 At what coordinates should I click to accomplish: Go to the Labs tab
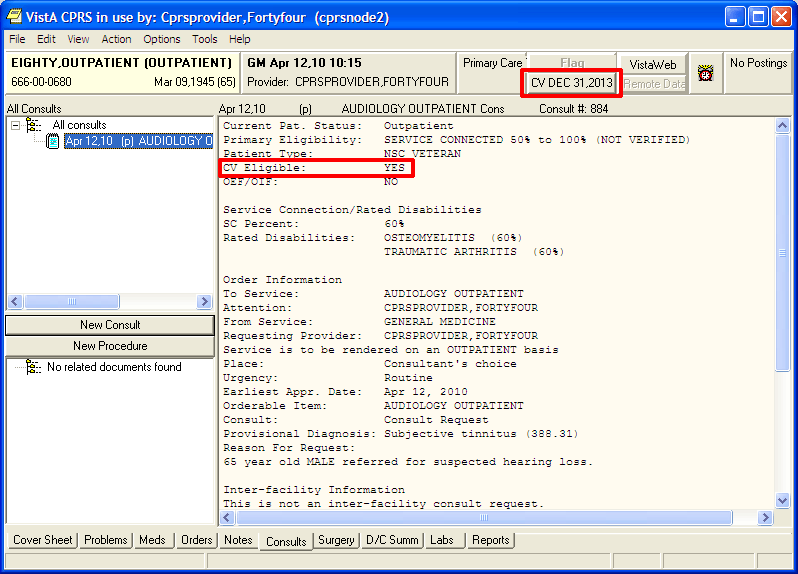click(441, 540)
